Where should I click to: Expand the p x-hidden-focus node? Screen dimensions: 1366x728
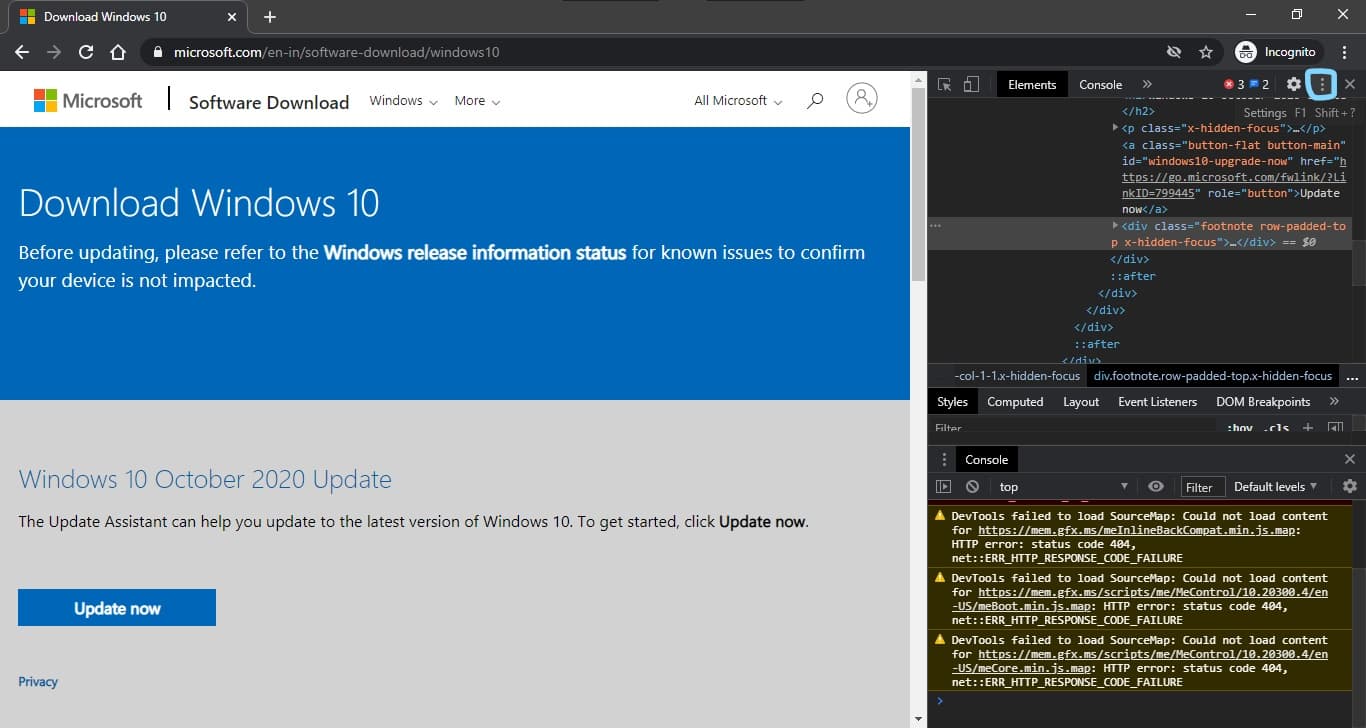click(1116, 128)
